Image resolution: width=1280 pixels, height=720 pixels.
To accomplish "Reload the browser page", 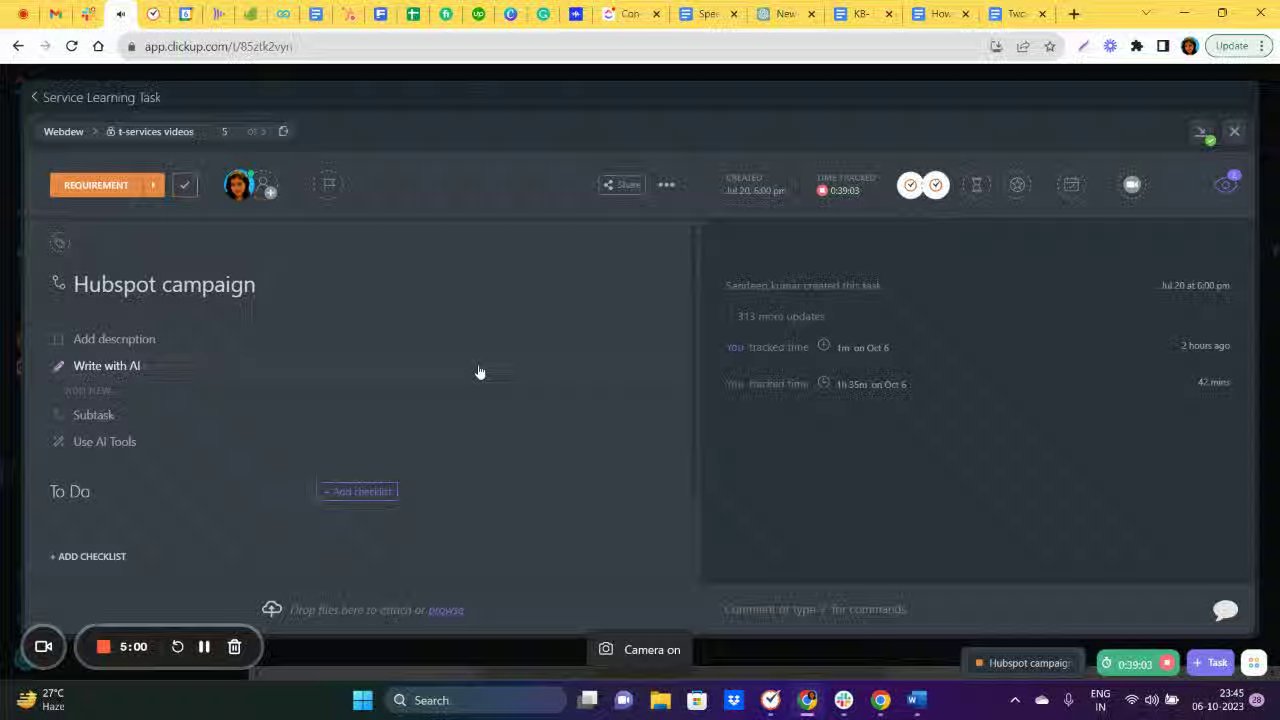I will 71,46.
